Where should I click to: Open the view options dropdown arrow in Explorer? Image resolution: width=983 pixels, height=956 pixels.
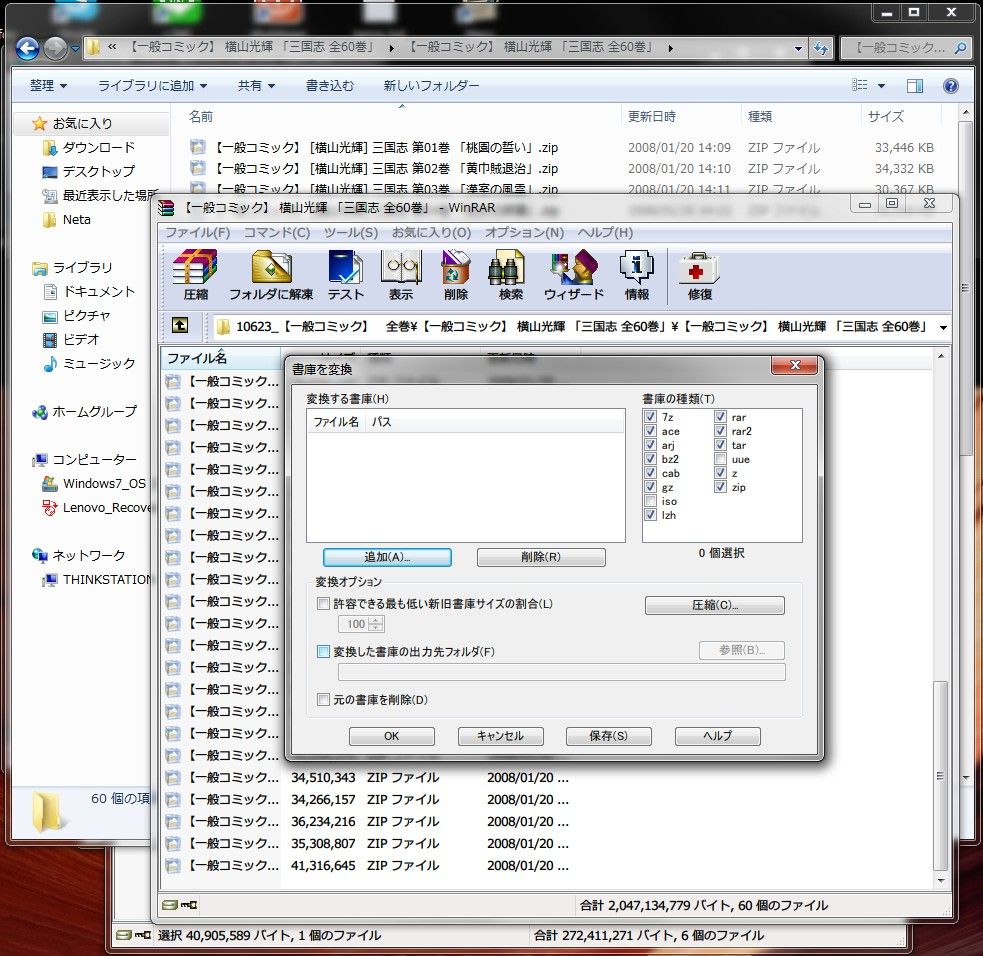(x=881, y=86)
